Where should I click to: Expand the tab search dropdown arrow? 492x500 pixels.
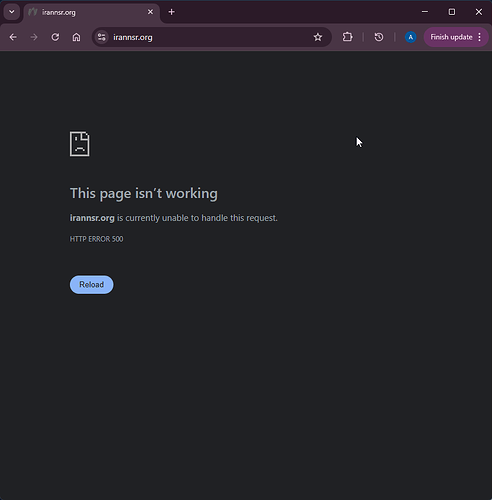[12, 12]
